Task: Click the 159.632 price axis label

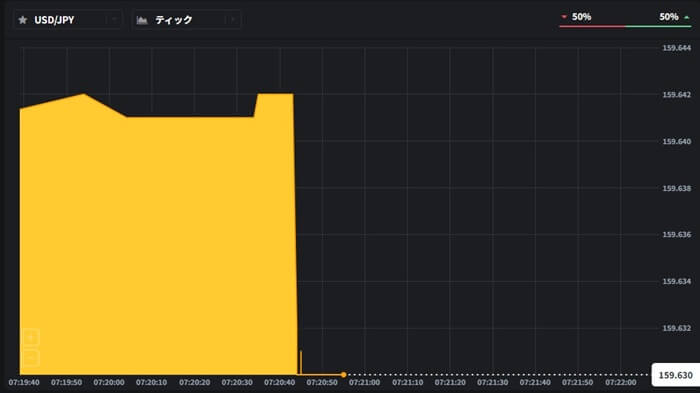Action: pyautogui.click(x=676, y=328)
